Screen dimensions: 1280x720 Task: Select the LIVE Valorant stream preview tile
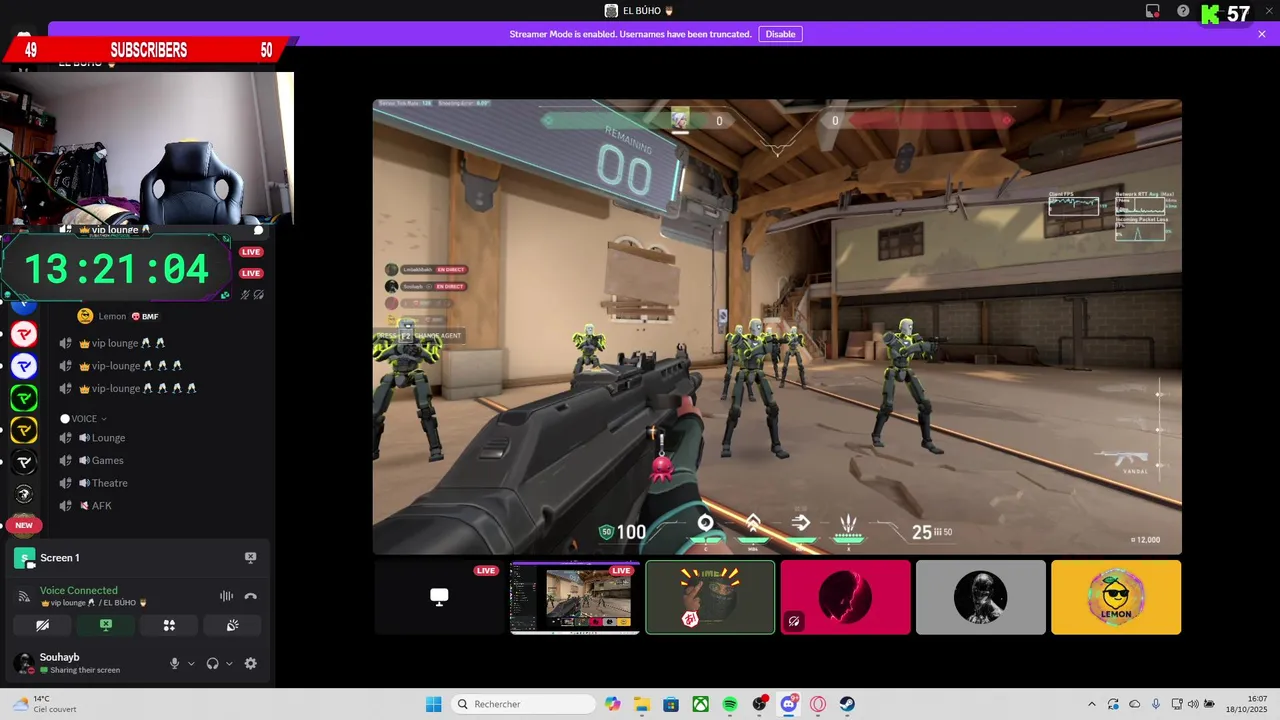[575, 597]
